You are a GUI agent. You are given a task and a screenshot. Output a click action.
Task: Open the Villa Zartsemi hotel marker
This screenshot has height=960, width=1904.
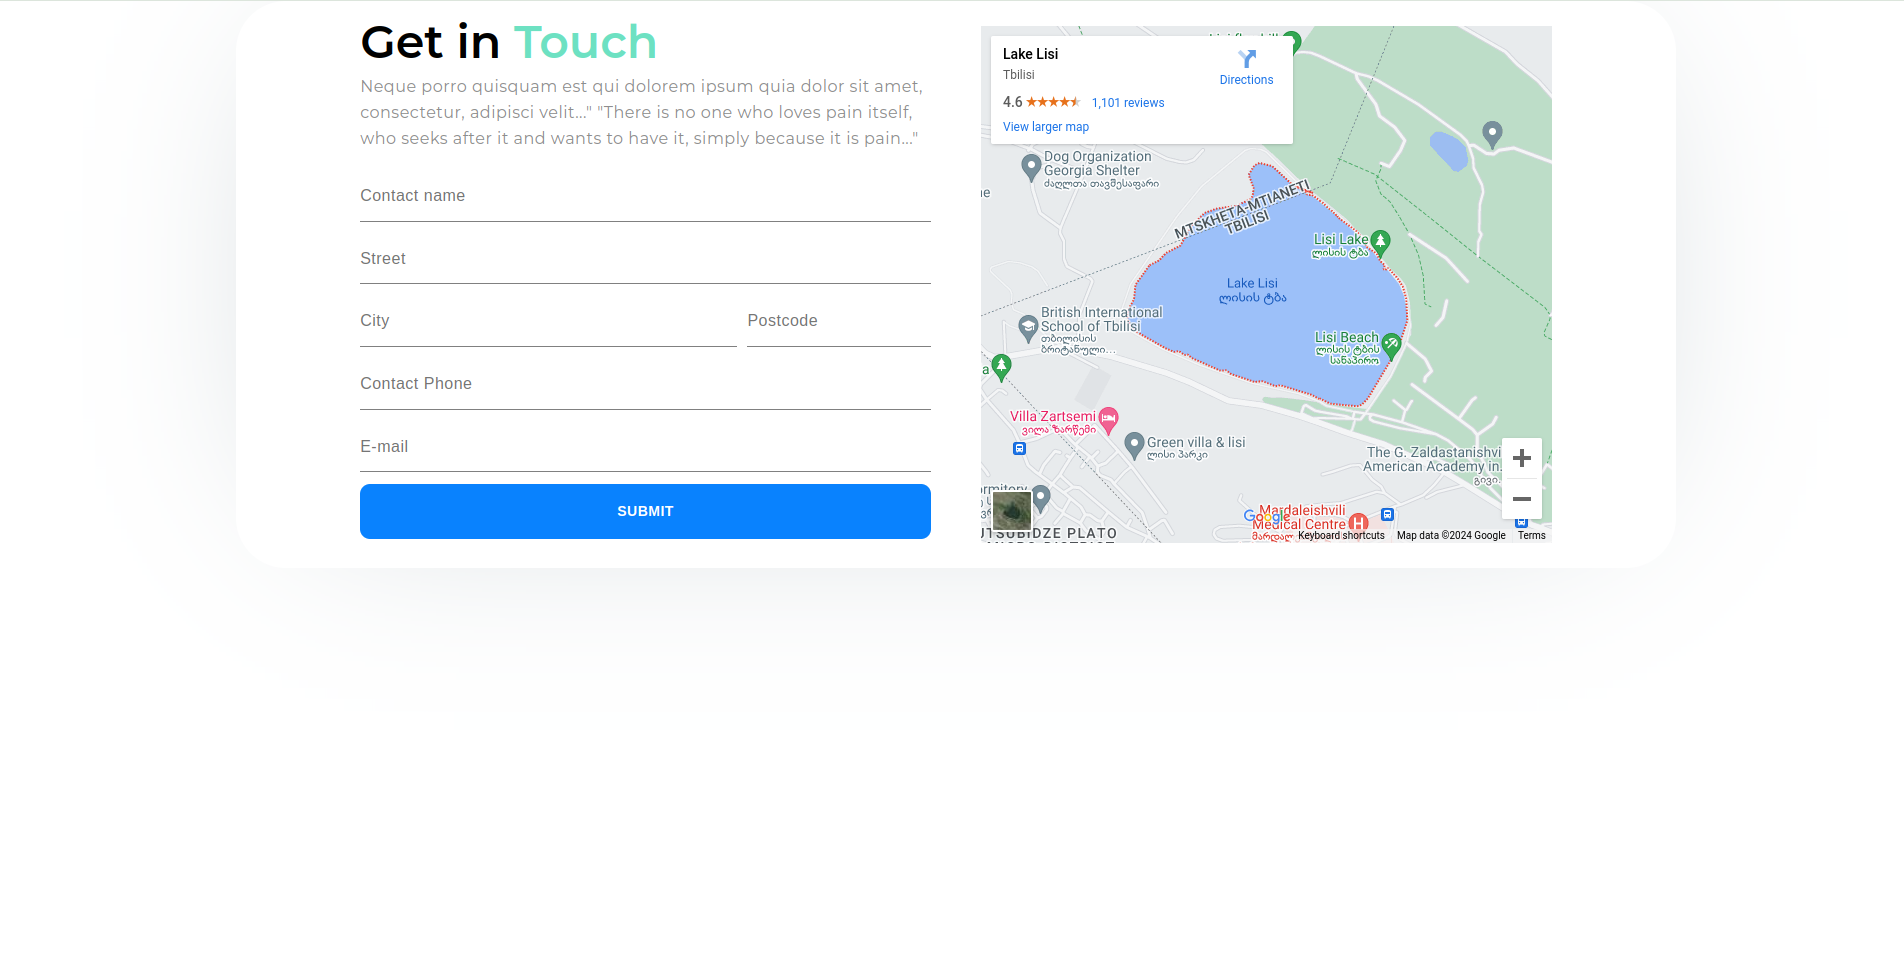(1108, 419)
